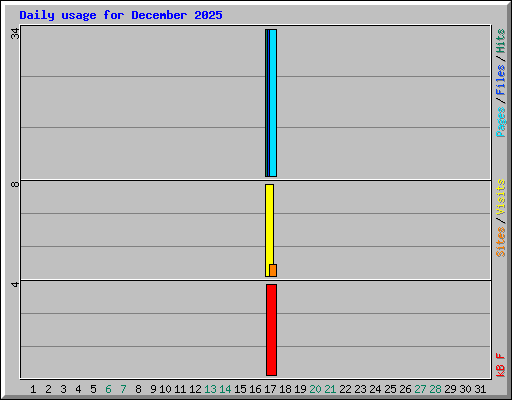Click the 'Sites' legend label
Viewport: 512px width, 400px height.
pyautogui.click(x=501, y=242)
